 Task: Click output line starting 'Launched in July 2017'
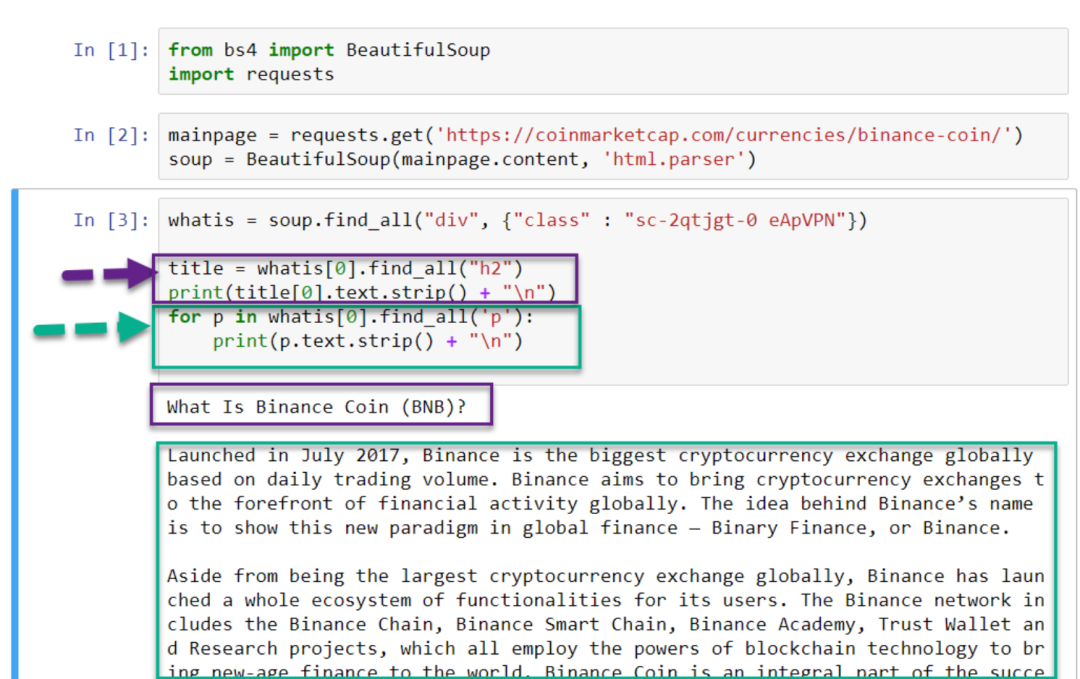coord(600,455)
